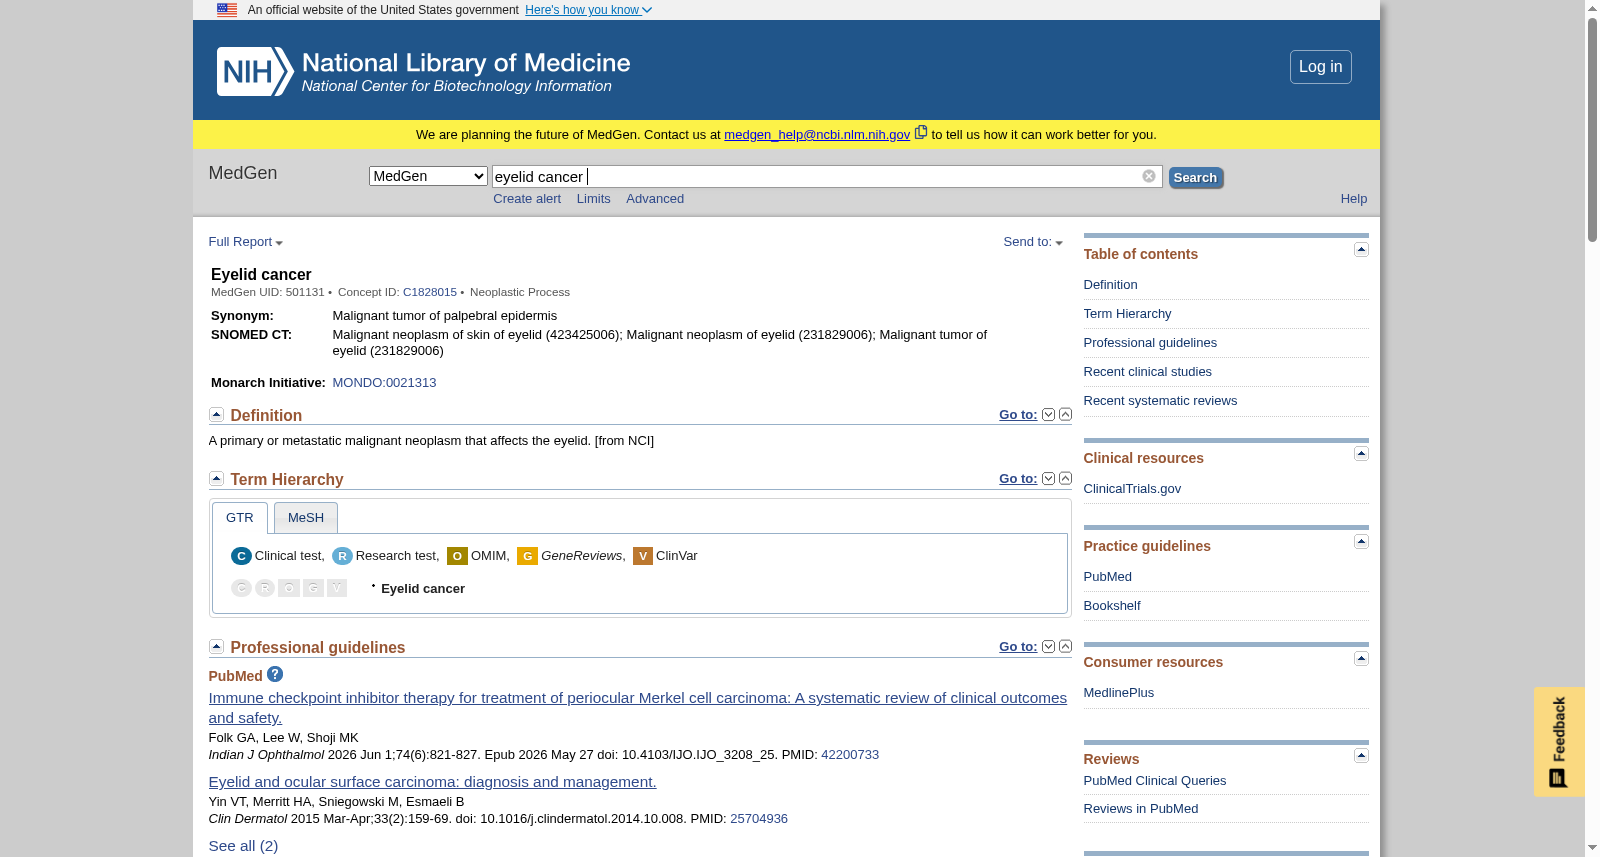Viewport: 1600px width, 857px height.
Task: Collapse the Term Hierarchy section
Action: tap(216, 478)
